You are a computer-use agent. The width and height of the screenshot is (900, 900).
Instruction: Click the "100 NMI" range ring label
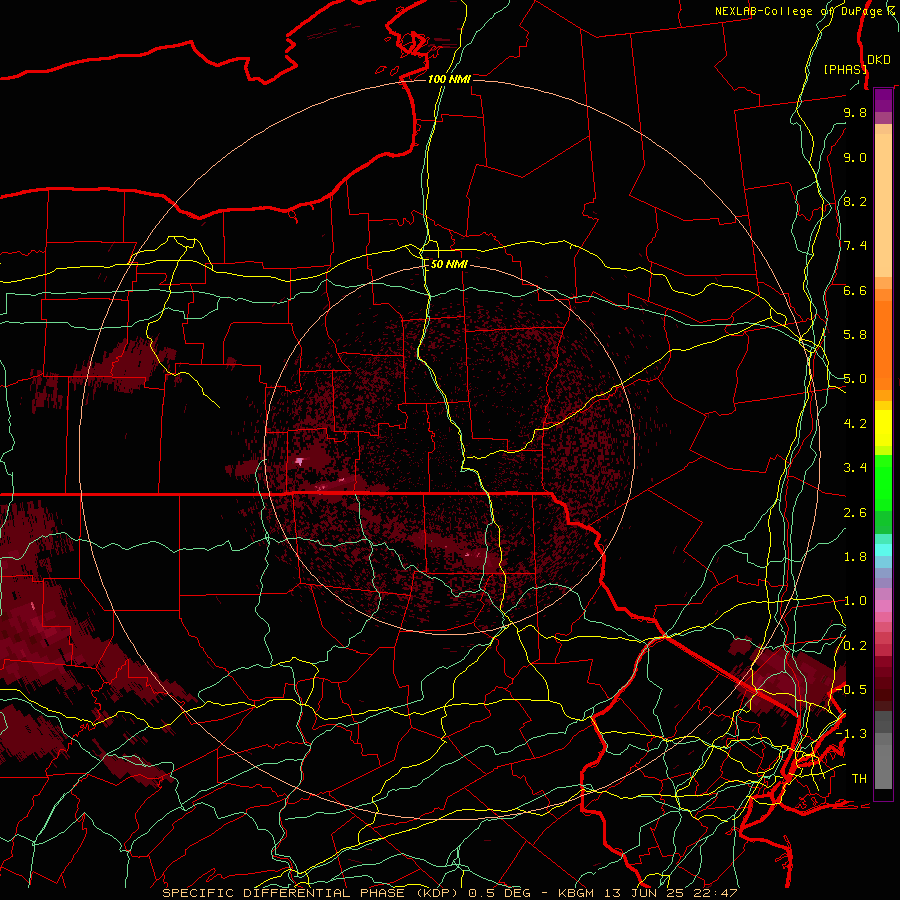tap(449, 79)
